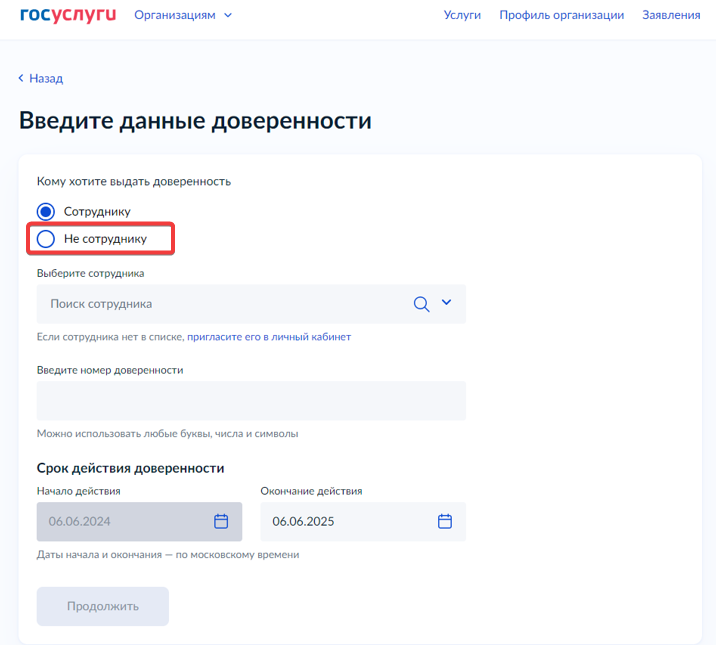
Task: Open the Госуслуги logo home page
Action: pos(68,15)
